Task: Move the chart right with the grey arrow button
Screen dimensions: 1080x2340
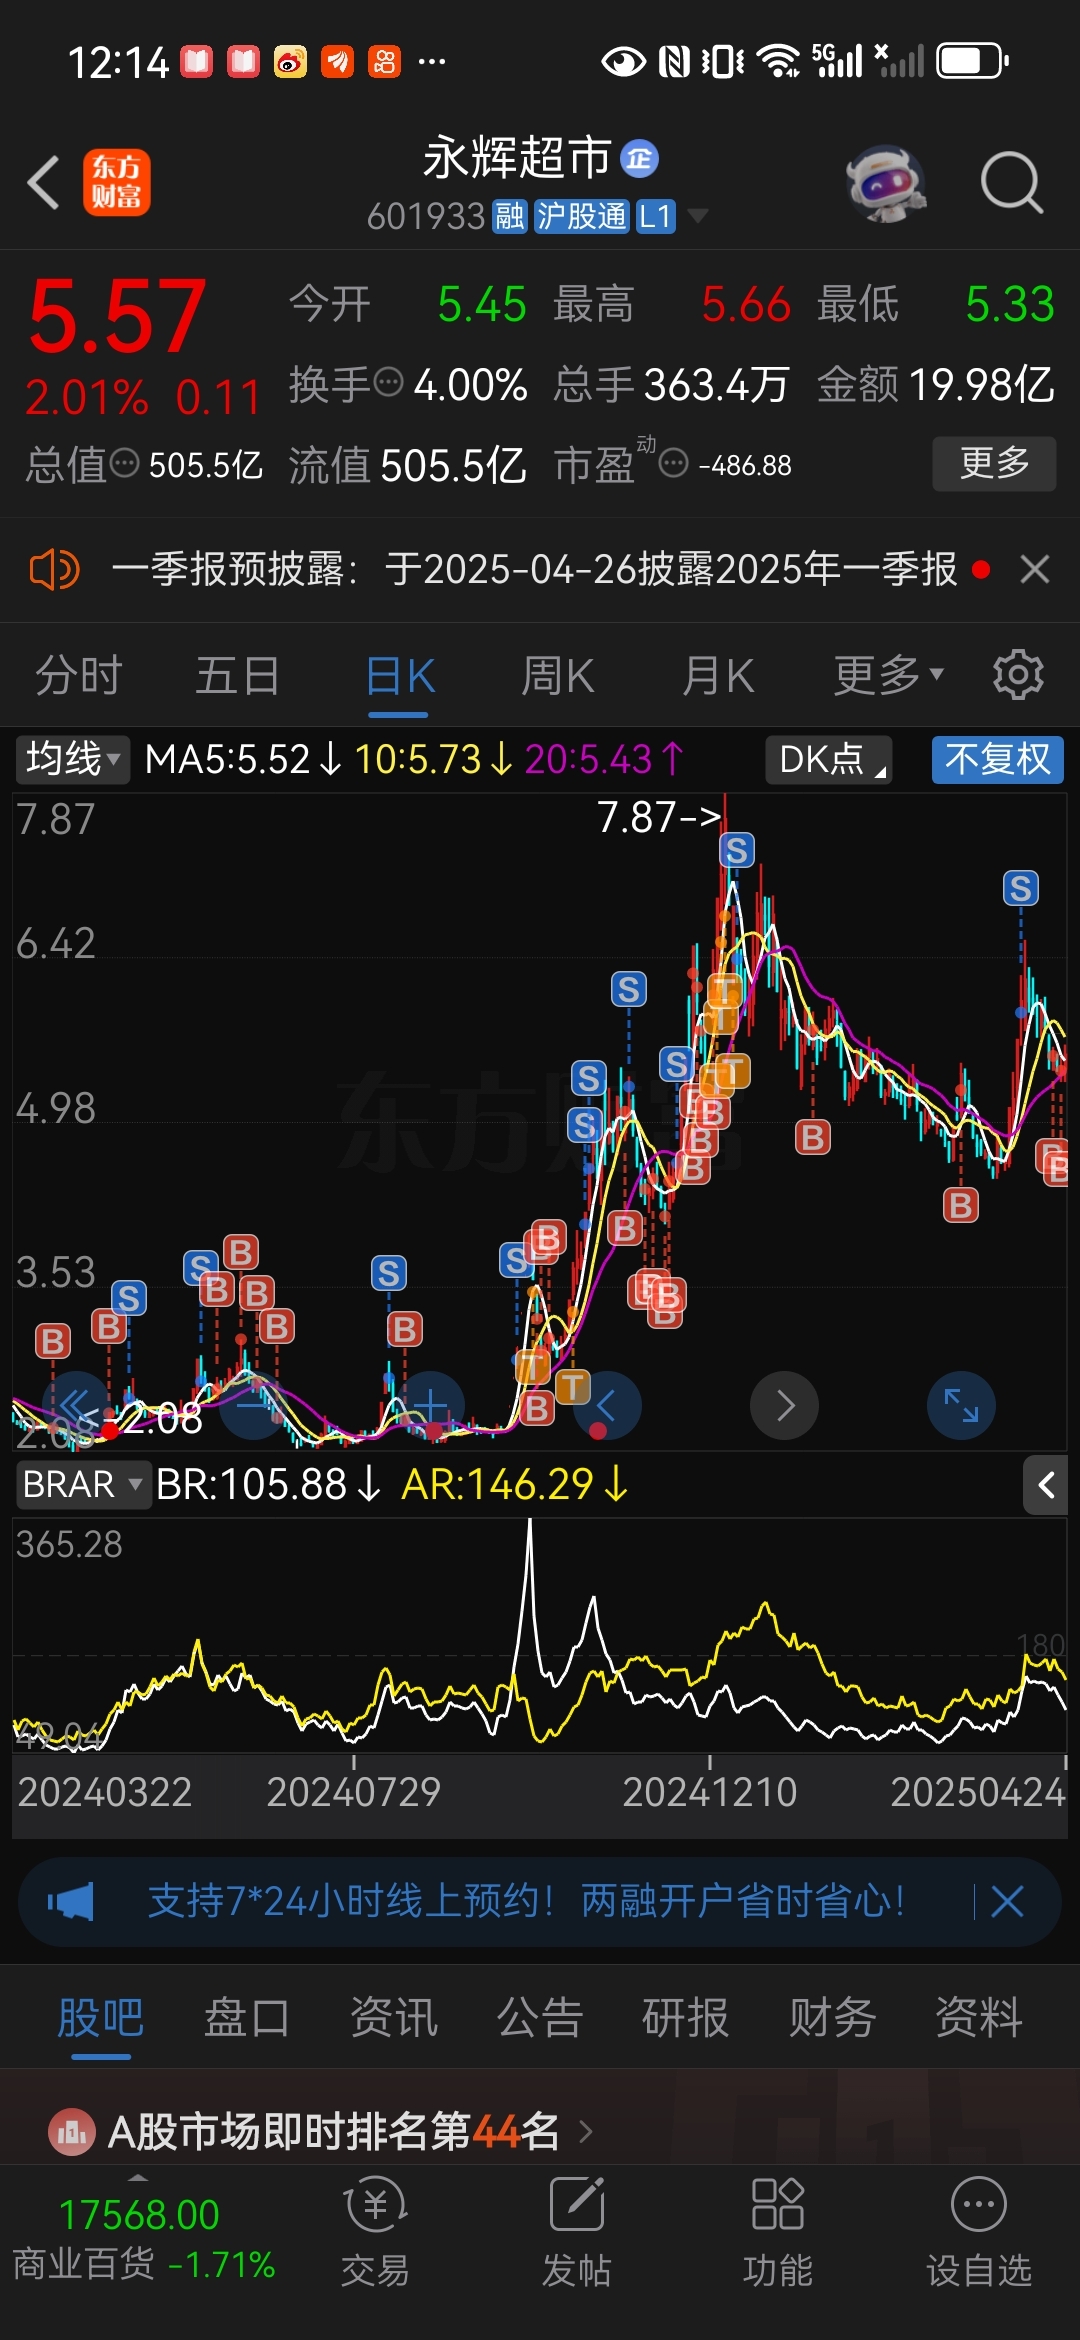Action: tap(785, 1405)
